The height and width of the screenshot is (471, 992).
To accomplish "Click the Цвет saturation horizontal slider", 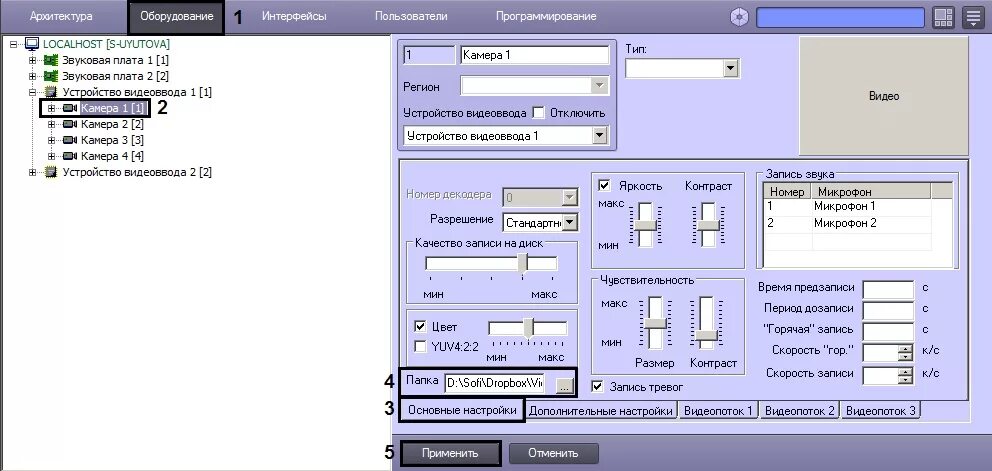I will (x=528, y=328).
